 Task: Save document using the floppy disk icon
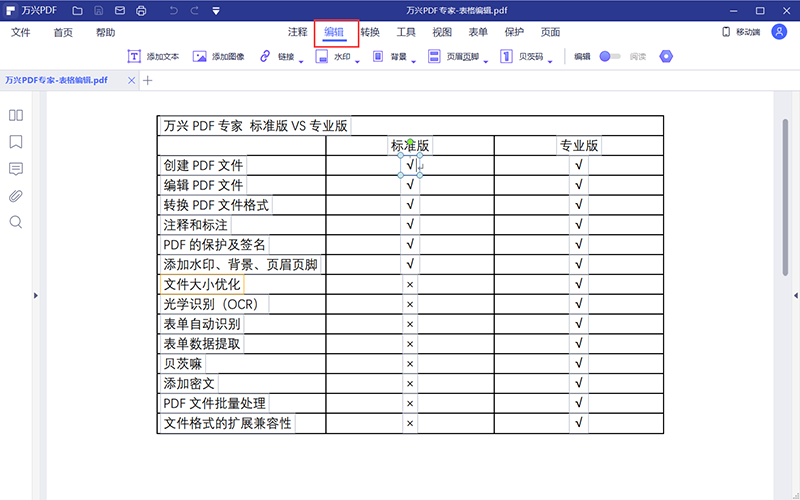click(x=99, y=11)
